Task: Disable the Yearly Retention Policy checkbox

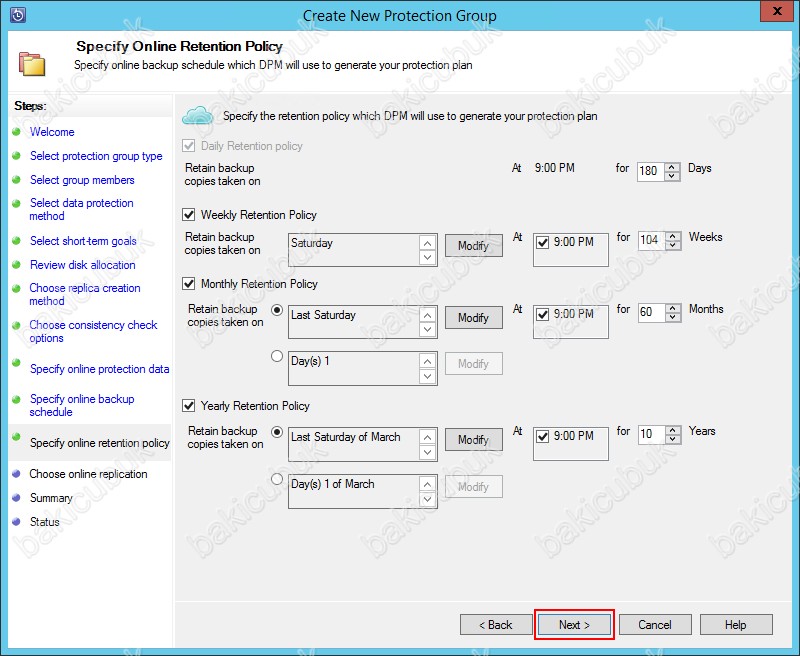Action: pyautogui.click(x=189, y=406)
